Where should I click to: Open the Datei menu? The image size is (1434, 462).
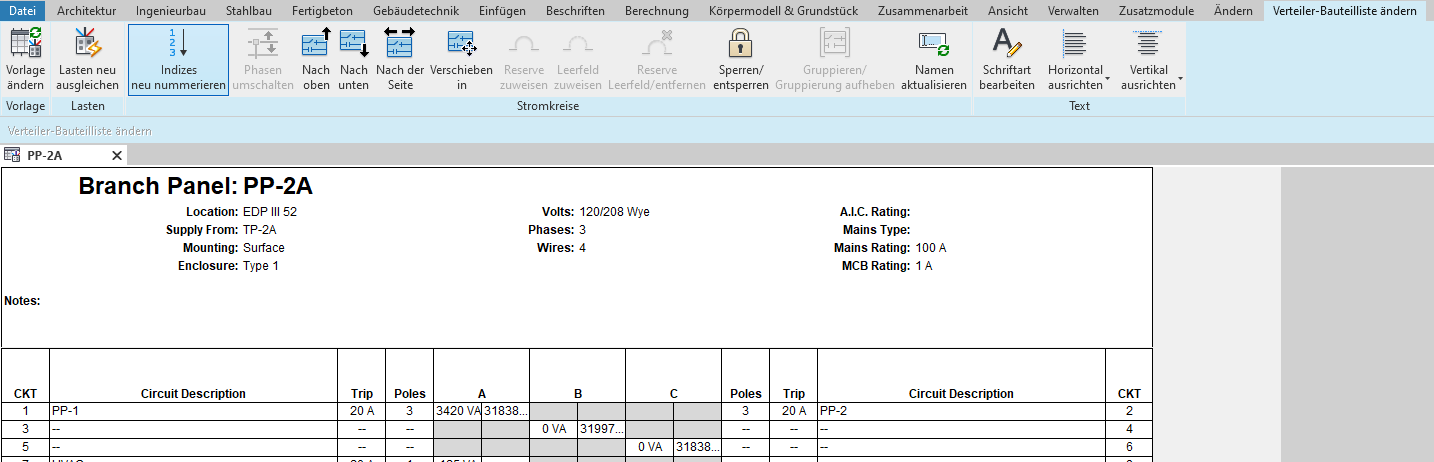pyautogui.click(x=22, y=11)
